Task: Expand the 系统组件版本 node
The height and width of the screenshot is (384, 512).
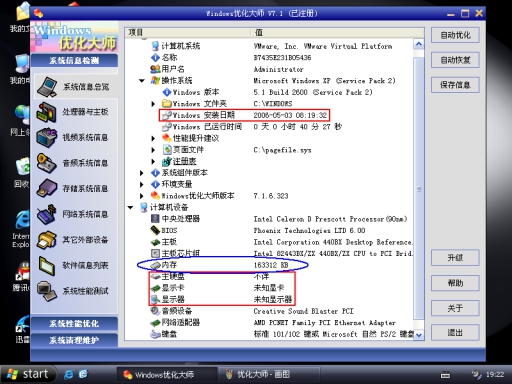Action: [142, 173]
